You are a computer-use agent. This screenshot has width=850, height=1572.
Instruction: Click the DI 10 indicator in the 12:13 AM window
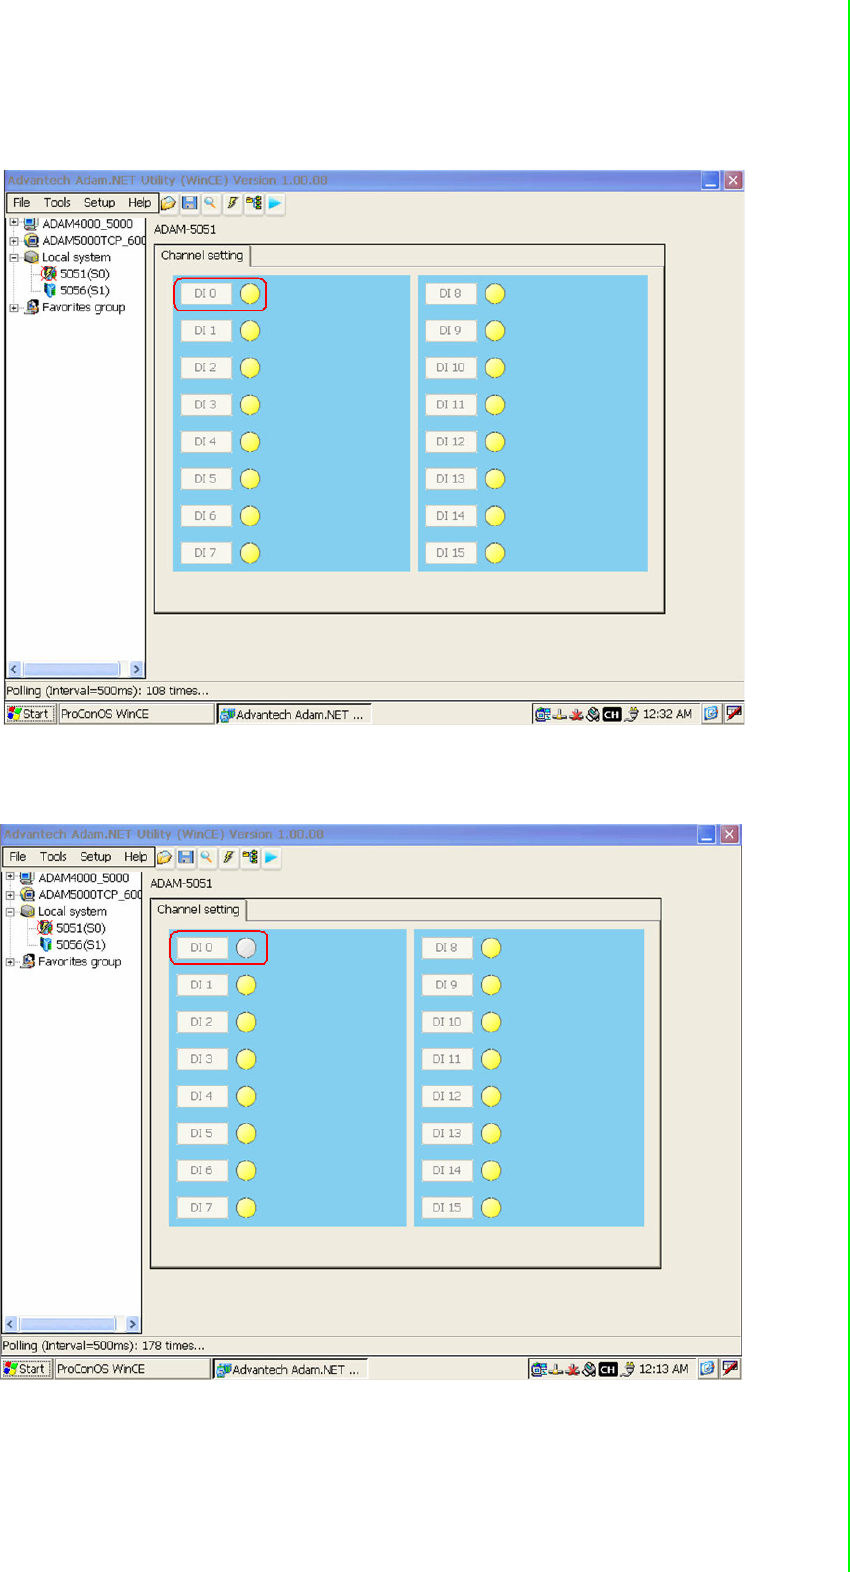click(x=491, y=1022)
